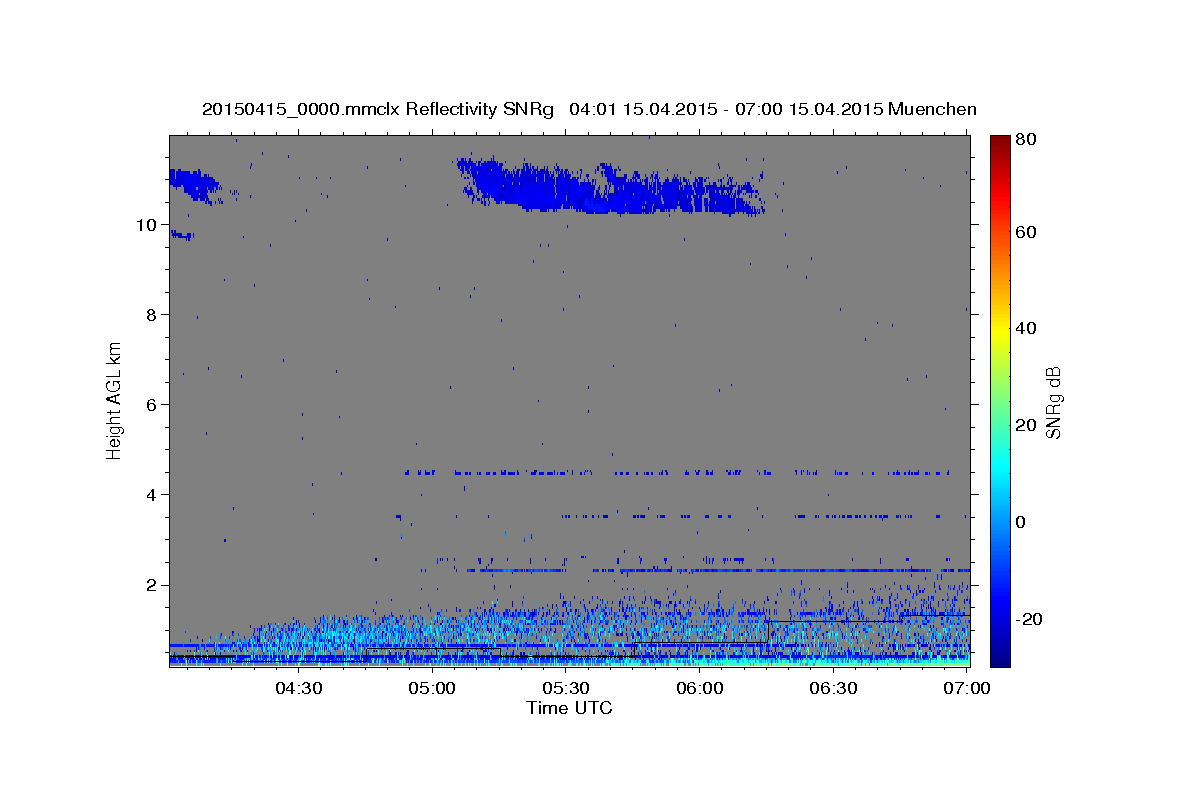1200x800 pixels.
Task: Click the yellow band of the colorbar
Action: 1000,330
